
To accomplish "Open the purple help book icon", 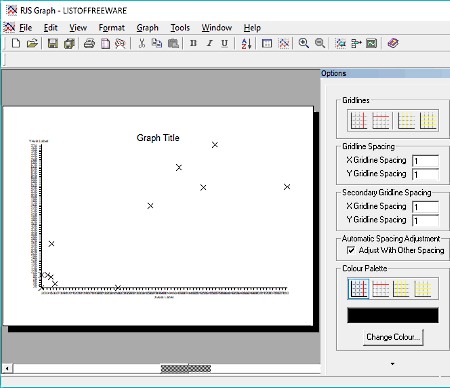I will pos(393,43).
